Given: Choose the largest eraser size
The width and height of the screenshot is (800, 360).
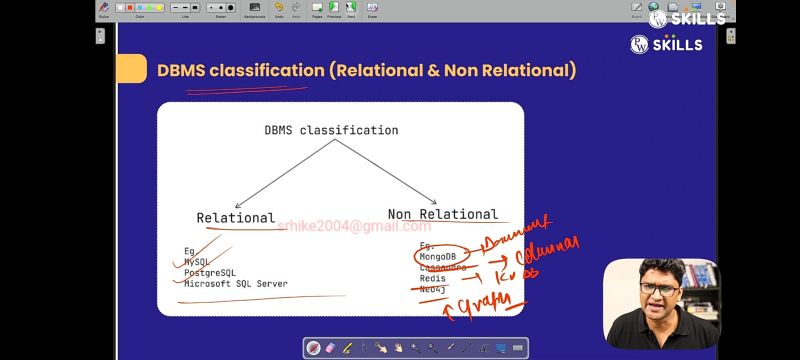Looking at the screenshot, I should (x=231, y=8).
